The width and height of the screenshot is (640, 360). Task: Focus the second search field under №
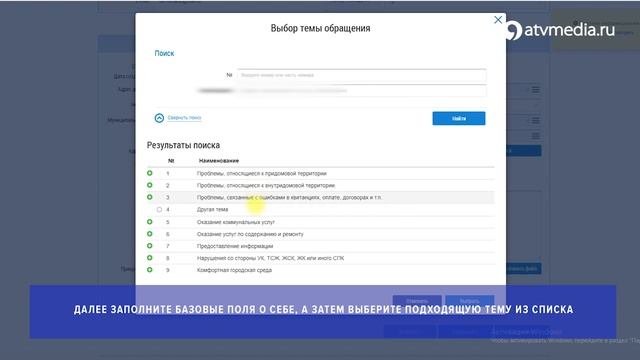[x=362, y=91]
